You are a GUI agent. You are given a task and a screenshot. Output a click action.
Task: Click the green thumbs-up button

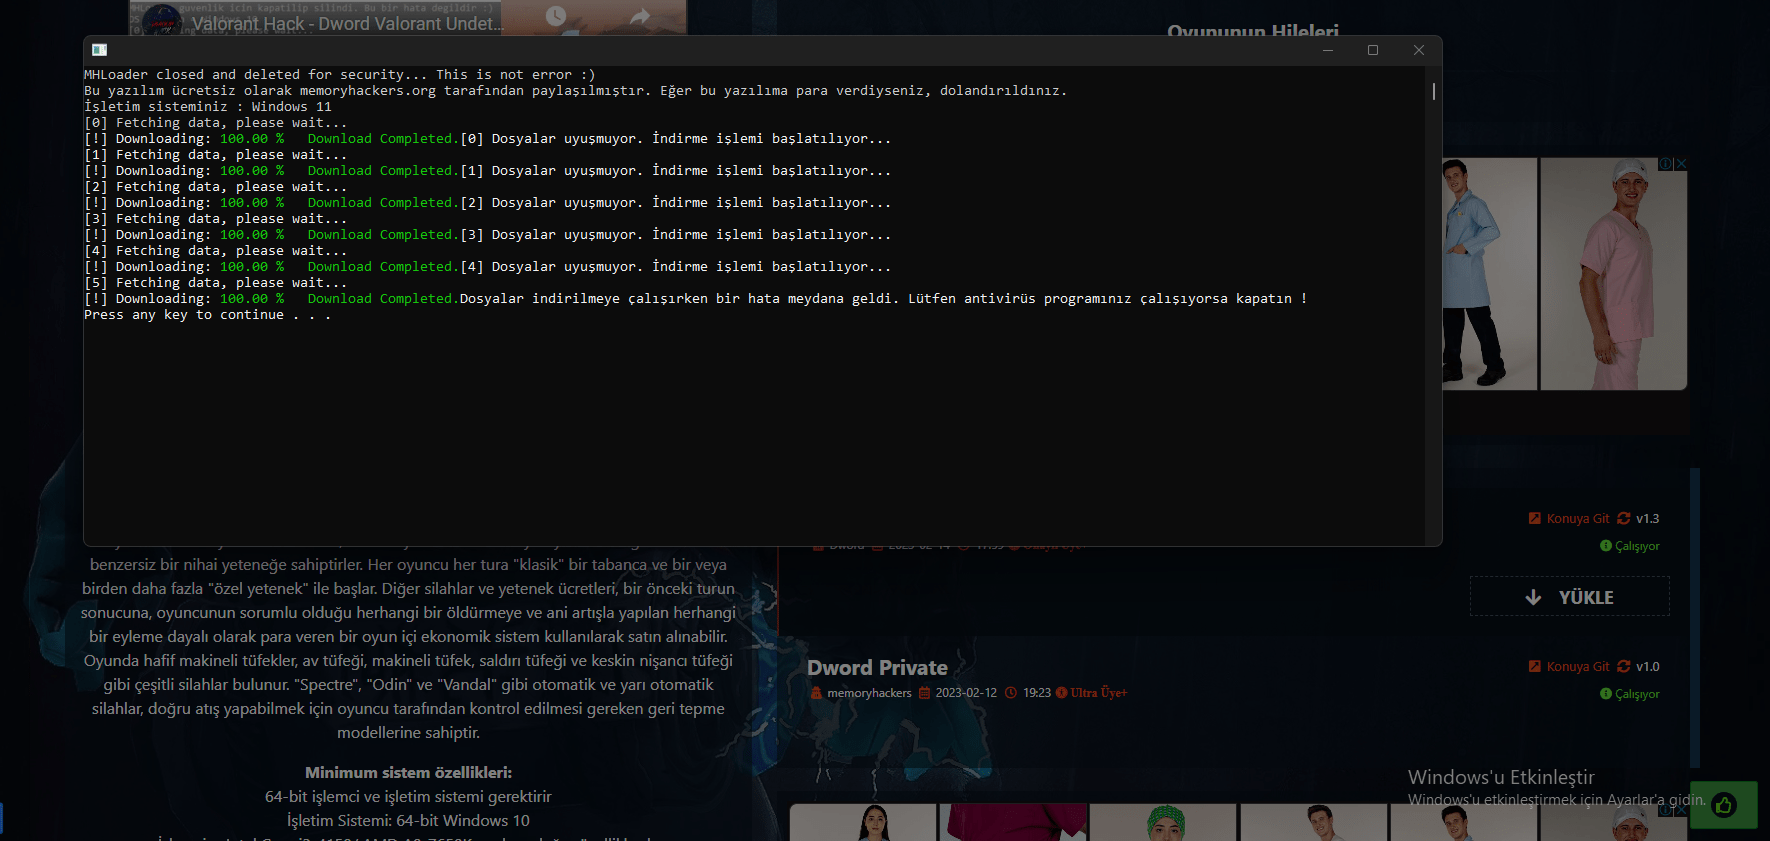coord(1724,805)
